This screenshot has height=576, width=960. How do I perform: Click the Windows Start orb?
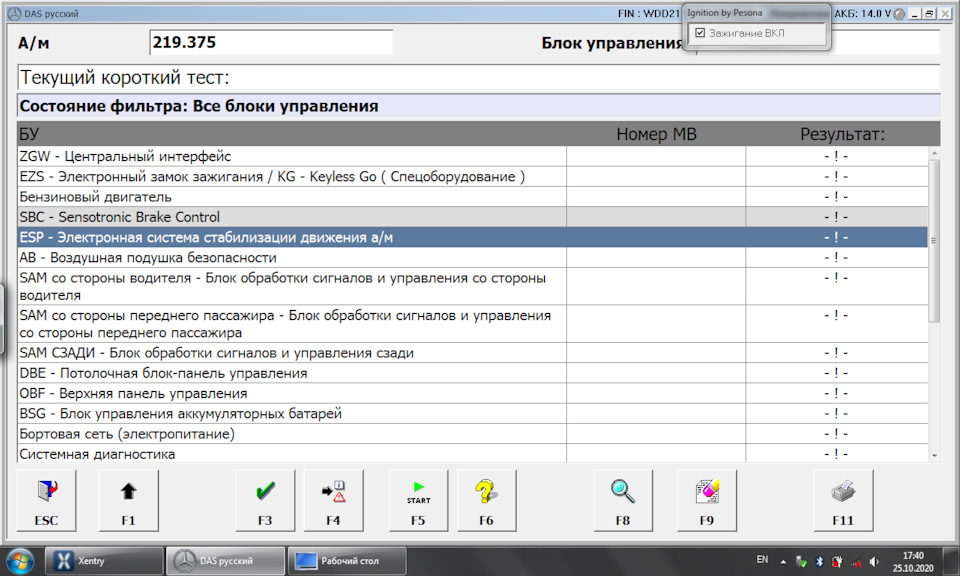point(20,561)
